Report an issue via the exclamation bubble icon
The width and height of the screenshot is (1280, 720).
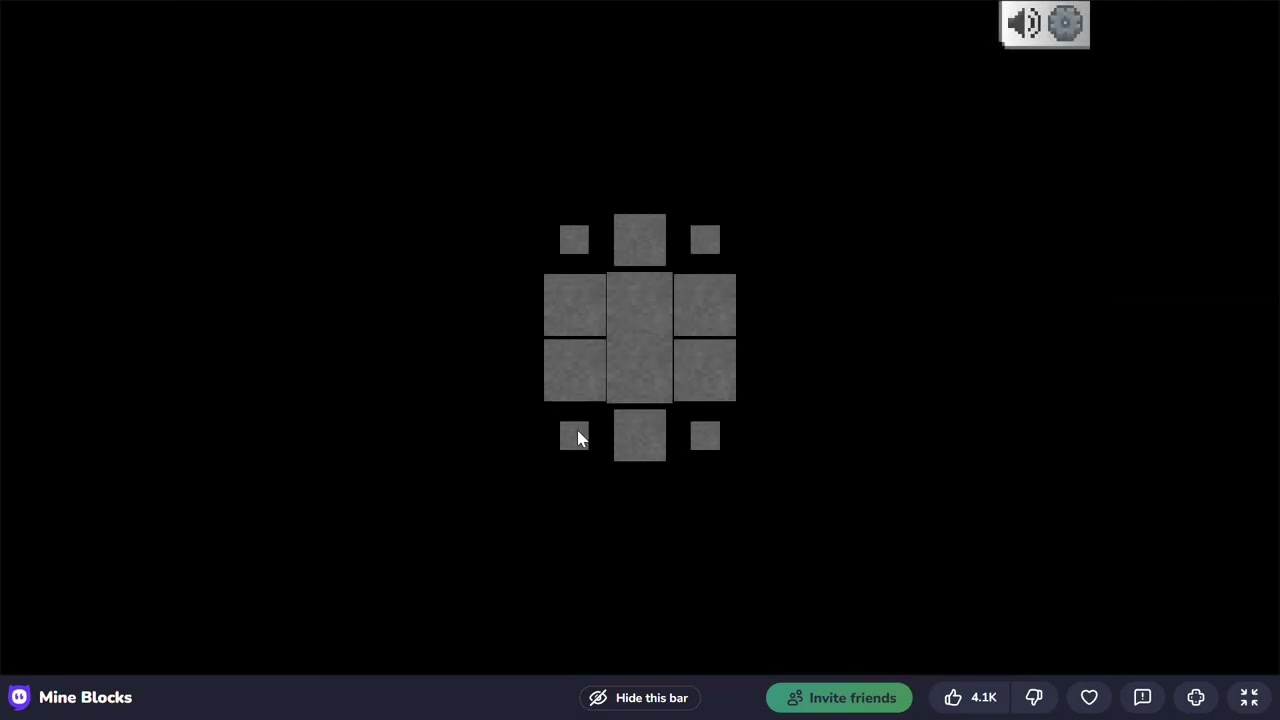pos(1142,698)
